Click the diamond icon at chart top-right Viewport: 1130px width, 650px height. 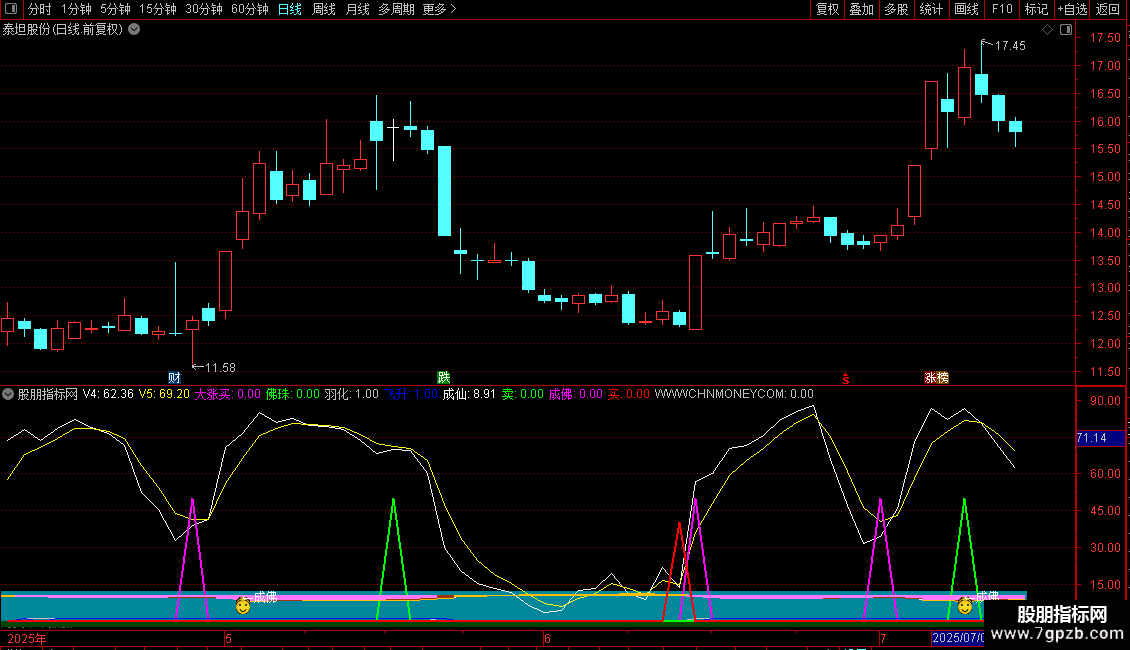(x=1047, y=30)
